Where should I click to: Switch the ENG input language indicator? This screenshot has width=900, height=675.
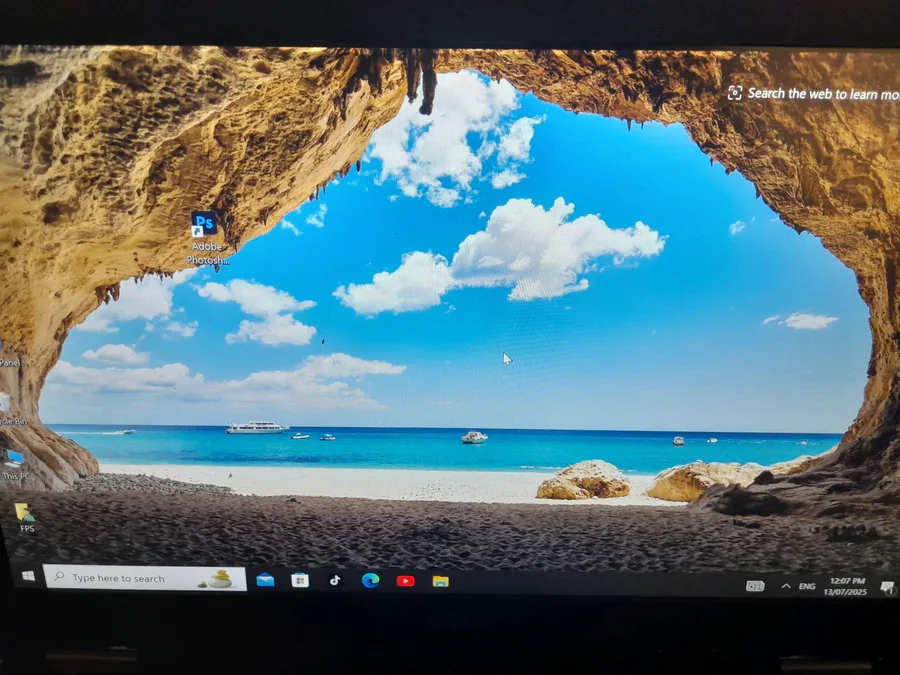point(807,586)
